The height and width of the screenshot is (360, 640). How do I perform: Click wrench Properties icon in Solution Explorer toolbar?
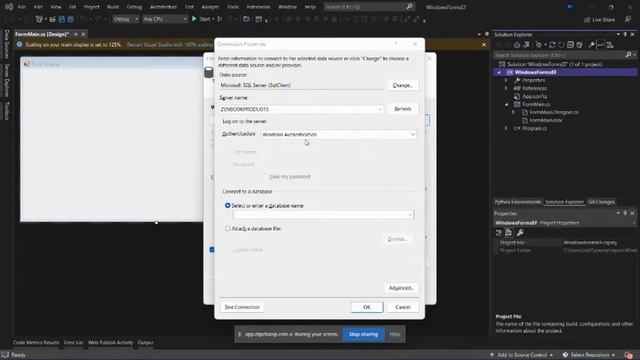click(591, 45)
